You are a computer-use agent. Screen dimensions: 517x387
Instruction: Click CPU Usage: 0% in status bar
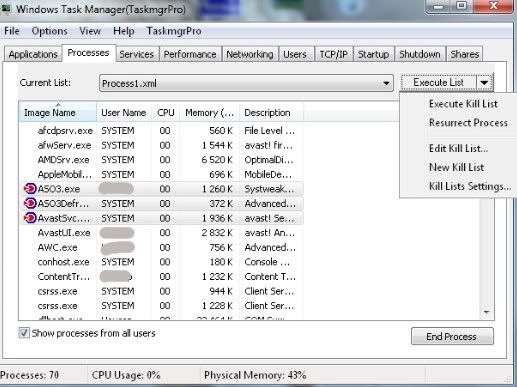126,375
